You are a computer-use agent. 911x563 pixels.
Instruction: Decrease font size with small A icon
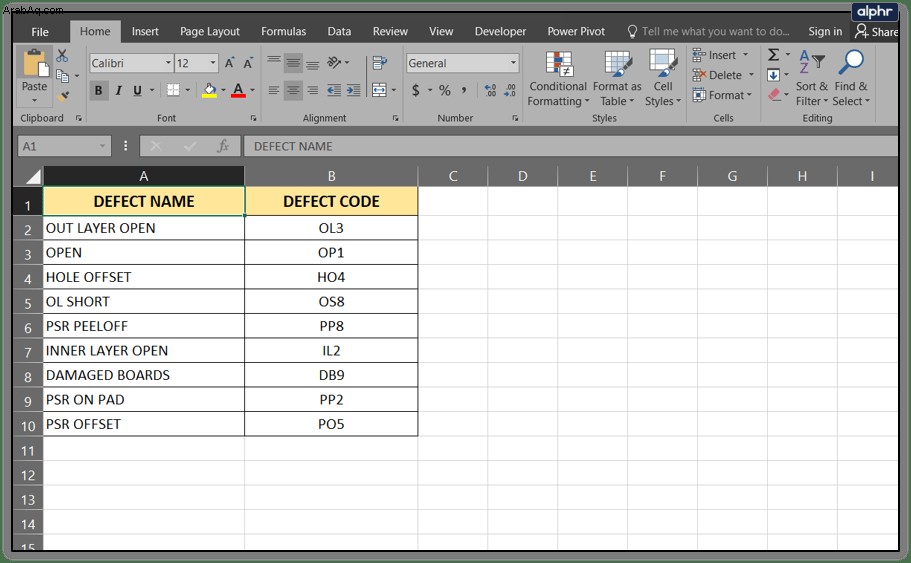248,63
